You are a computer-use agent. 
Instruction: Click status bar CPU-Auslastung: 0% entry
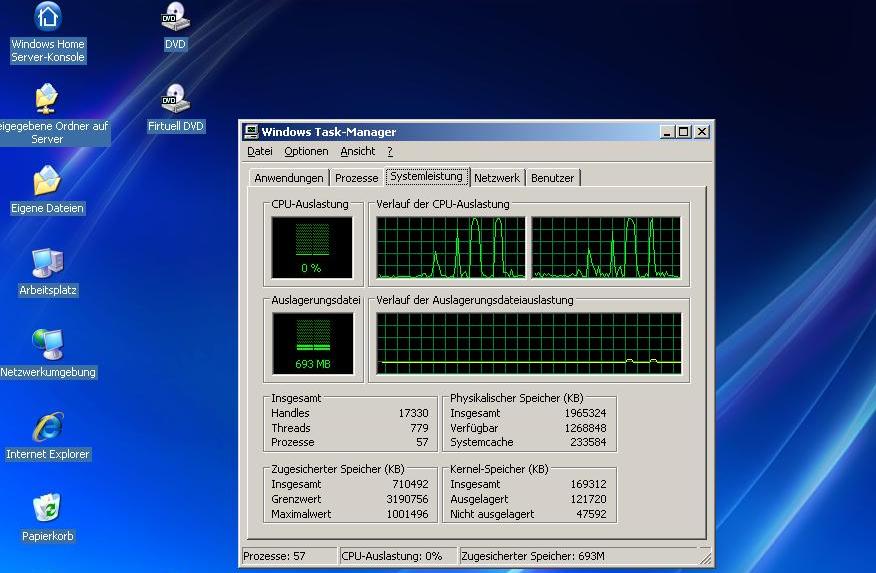[x=398, y=556]
